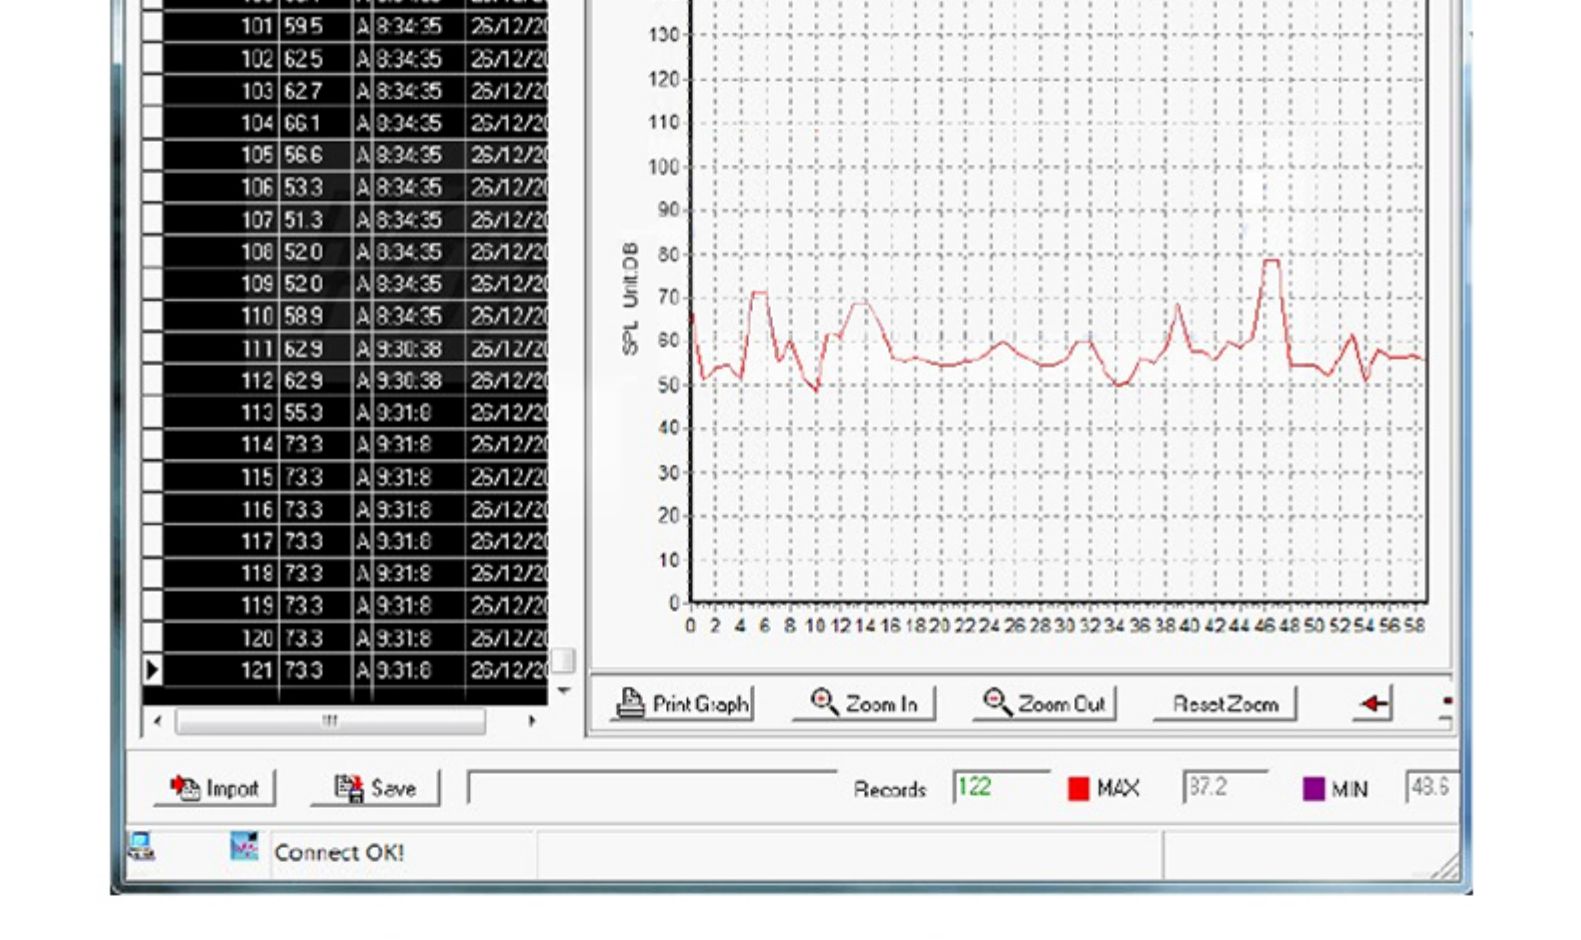Click the 8:34:35 time in row 102
This screenshot has width=1581, height=940.
tap(408, 59)
